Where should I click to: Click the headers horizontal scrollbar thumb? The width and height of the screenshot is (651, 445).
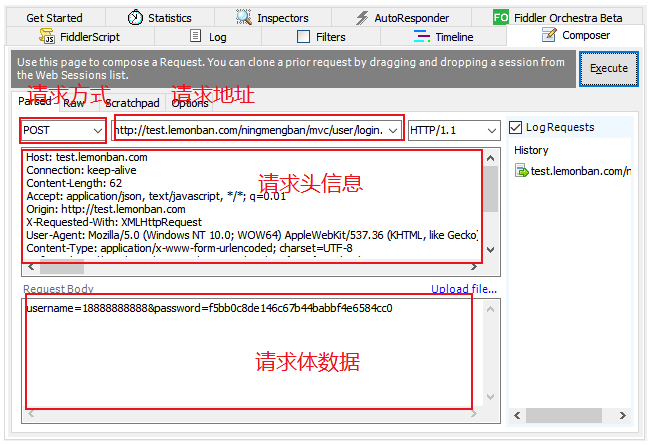click(62, 267)
